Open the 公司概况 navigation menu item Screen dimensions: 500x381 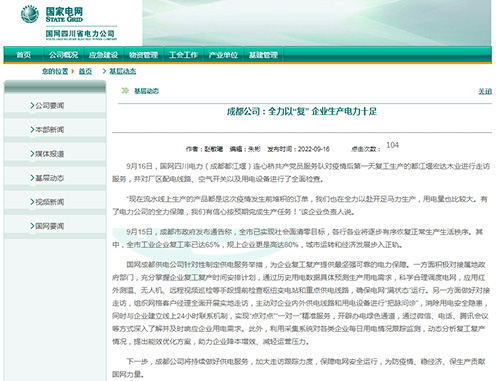(63, 55)
